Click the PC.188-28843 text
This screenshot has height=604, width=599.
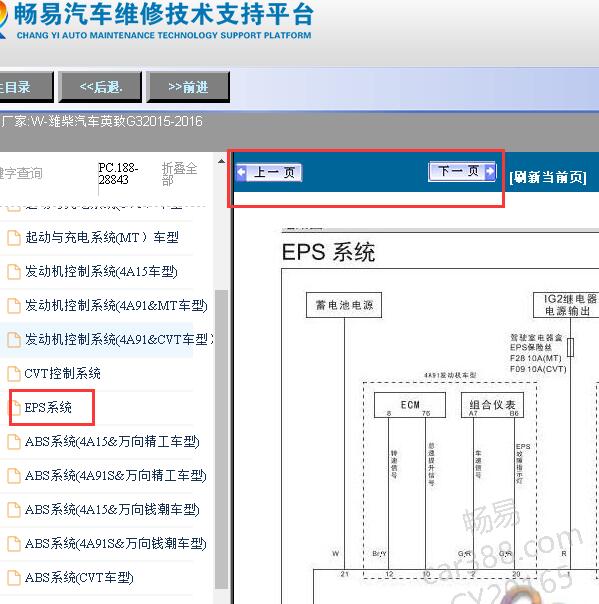point(118,174)
